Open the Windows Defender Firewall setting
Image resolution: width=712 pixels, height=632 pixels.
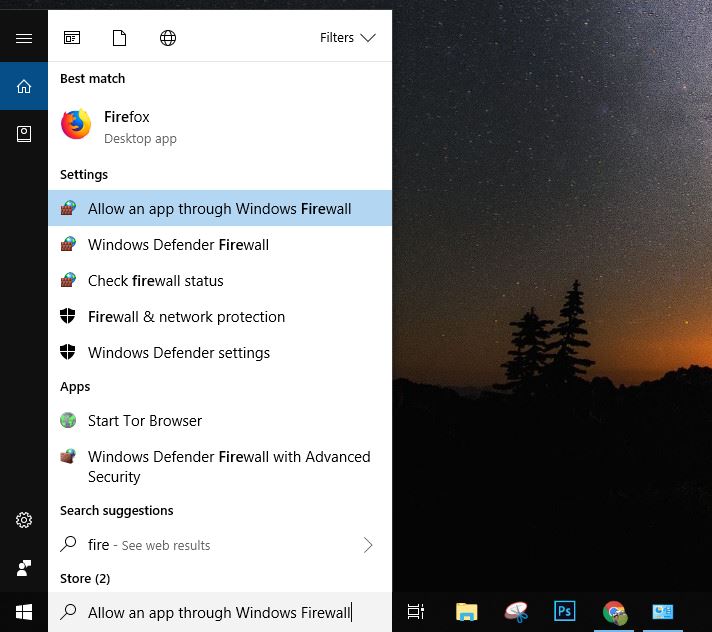click(x=220, y=245)
